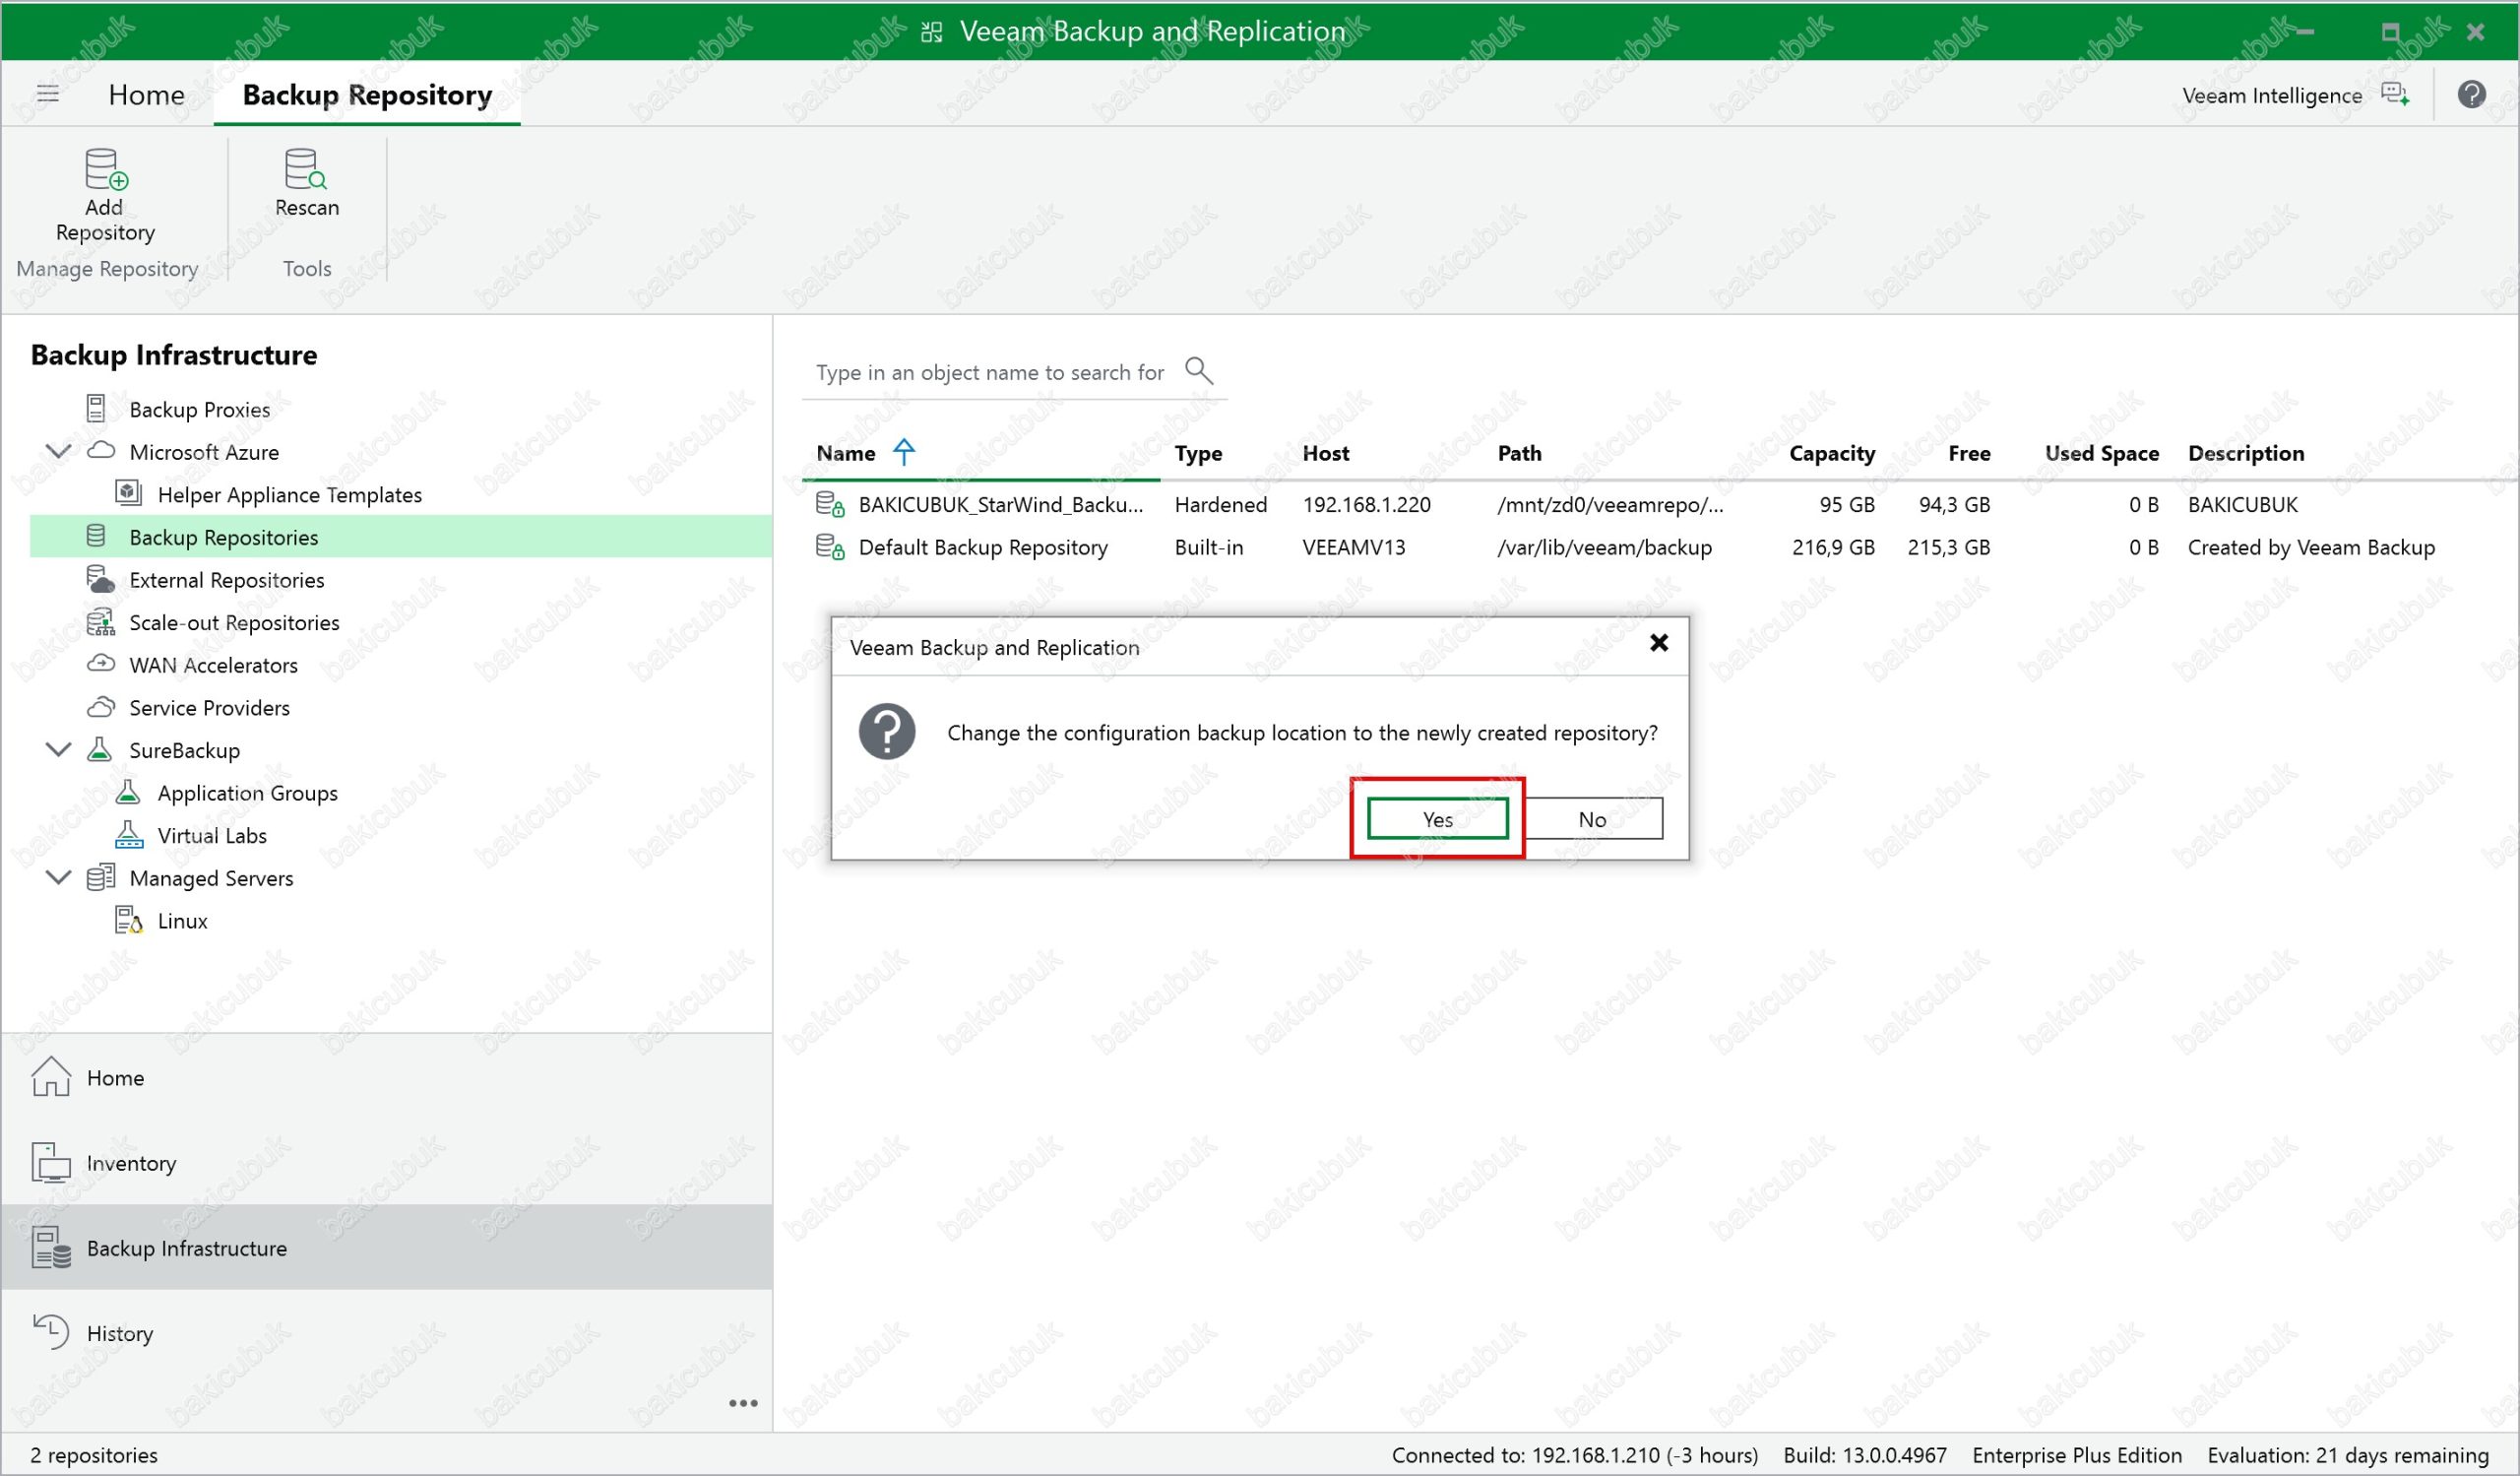Click the 216,9 GB capacity cell

pos(1833,547)
